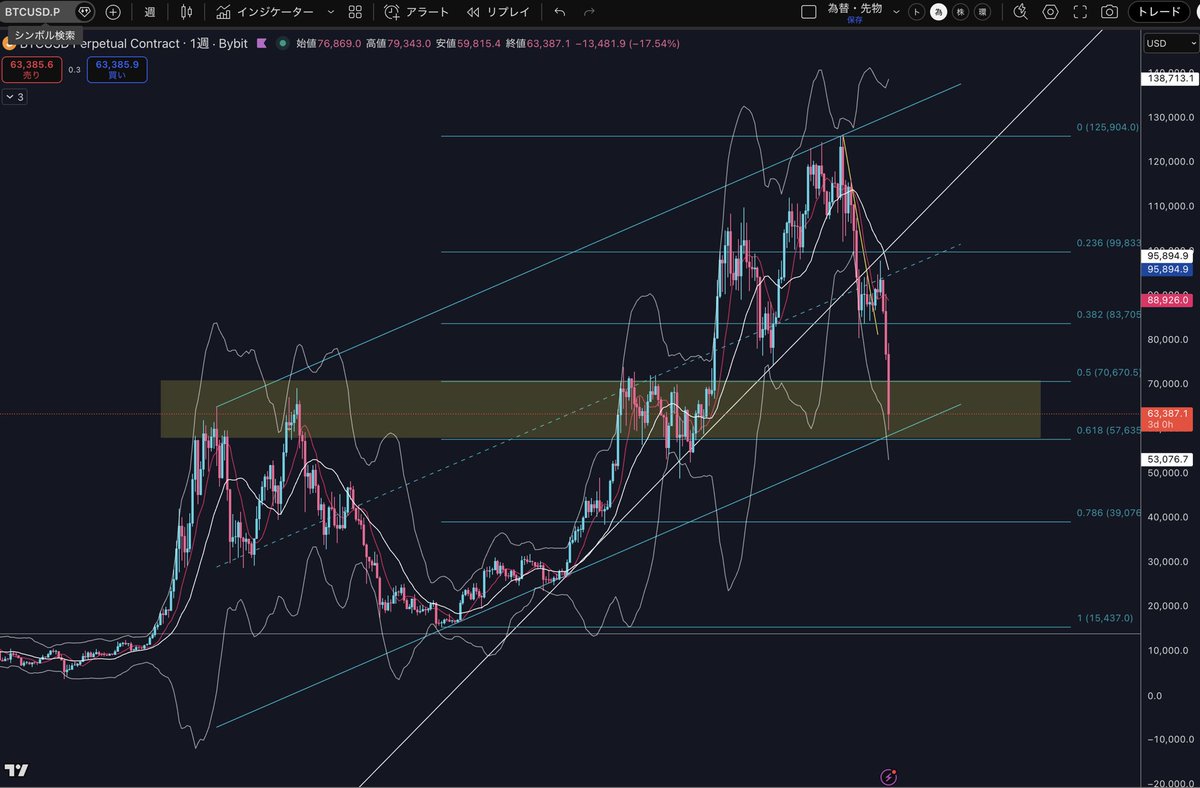The height and width of the screenshot is (788, 1200).
Task: Open chart settings hexagon icon
Action: [1049, 12]
